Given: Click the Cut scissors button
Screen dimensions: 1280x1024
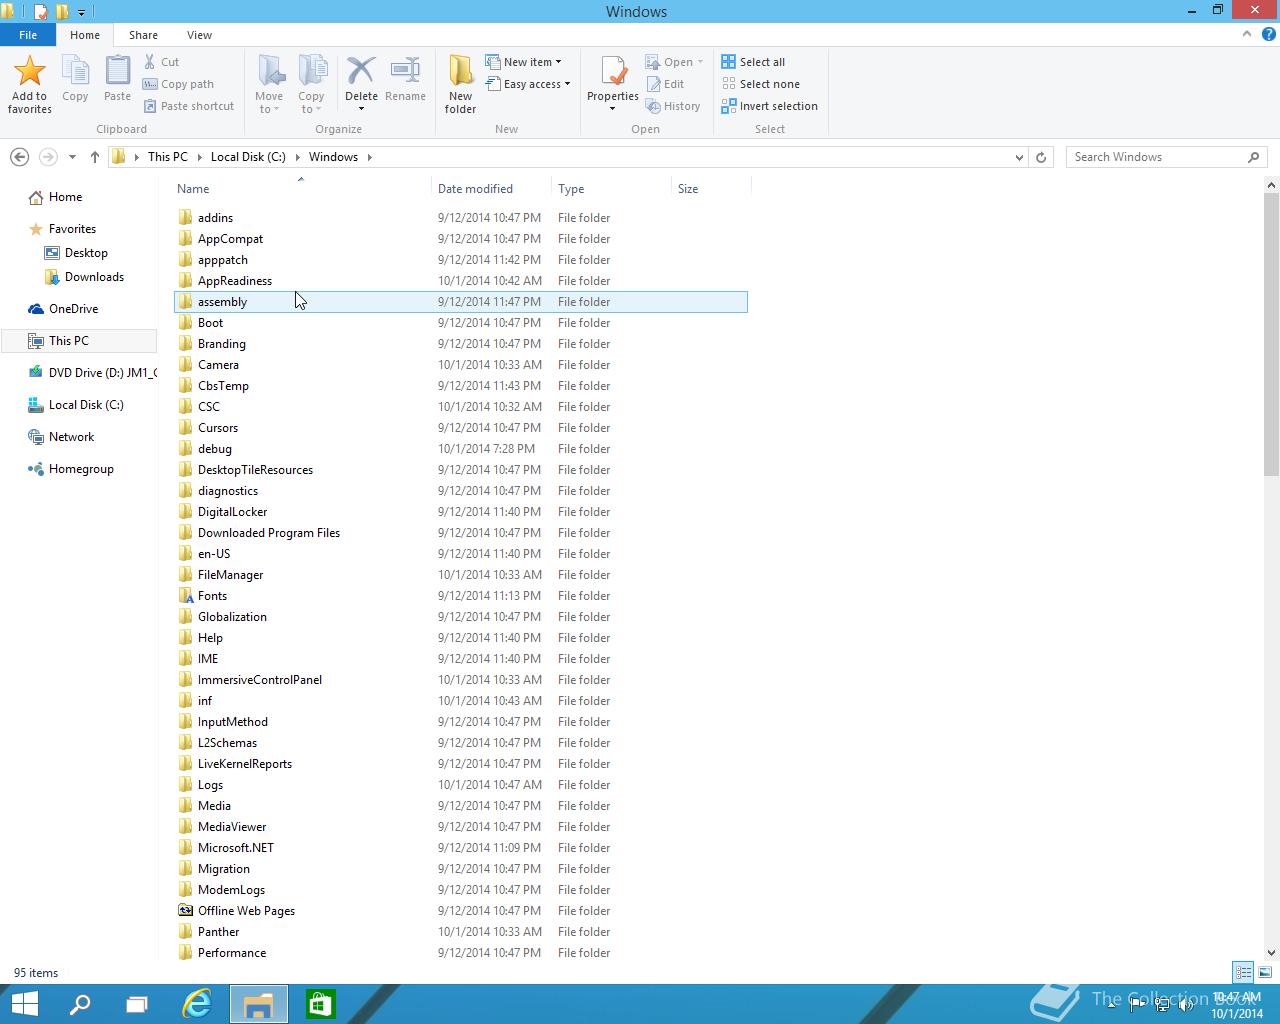Looking at the screenshot, I should coord(162,62).
